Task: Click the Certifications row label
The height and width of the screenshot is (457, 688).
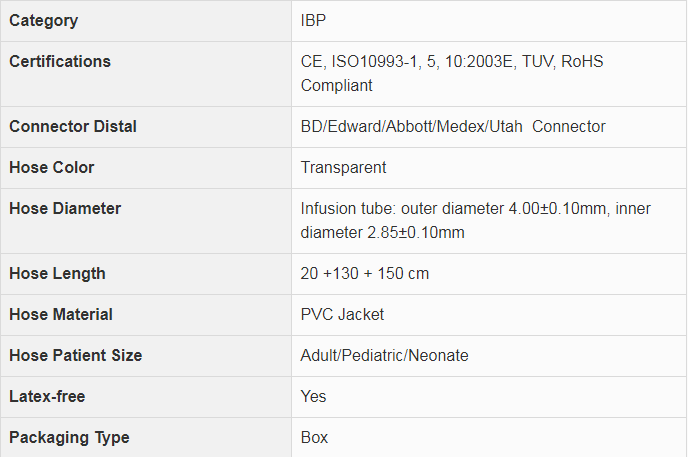Action: coord(60,61)
